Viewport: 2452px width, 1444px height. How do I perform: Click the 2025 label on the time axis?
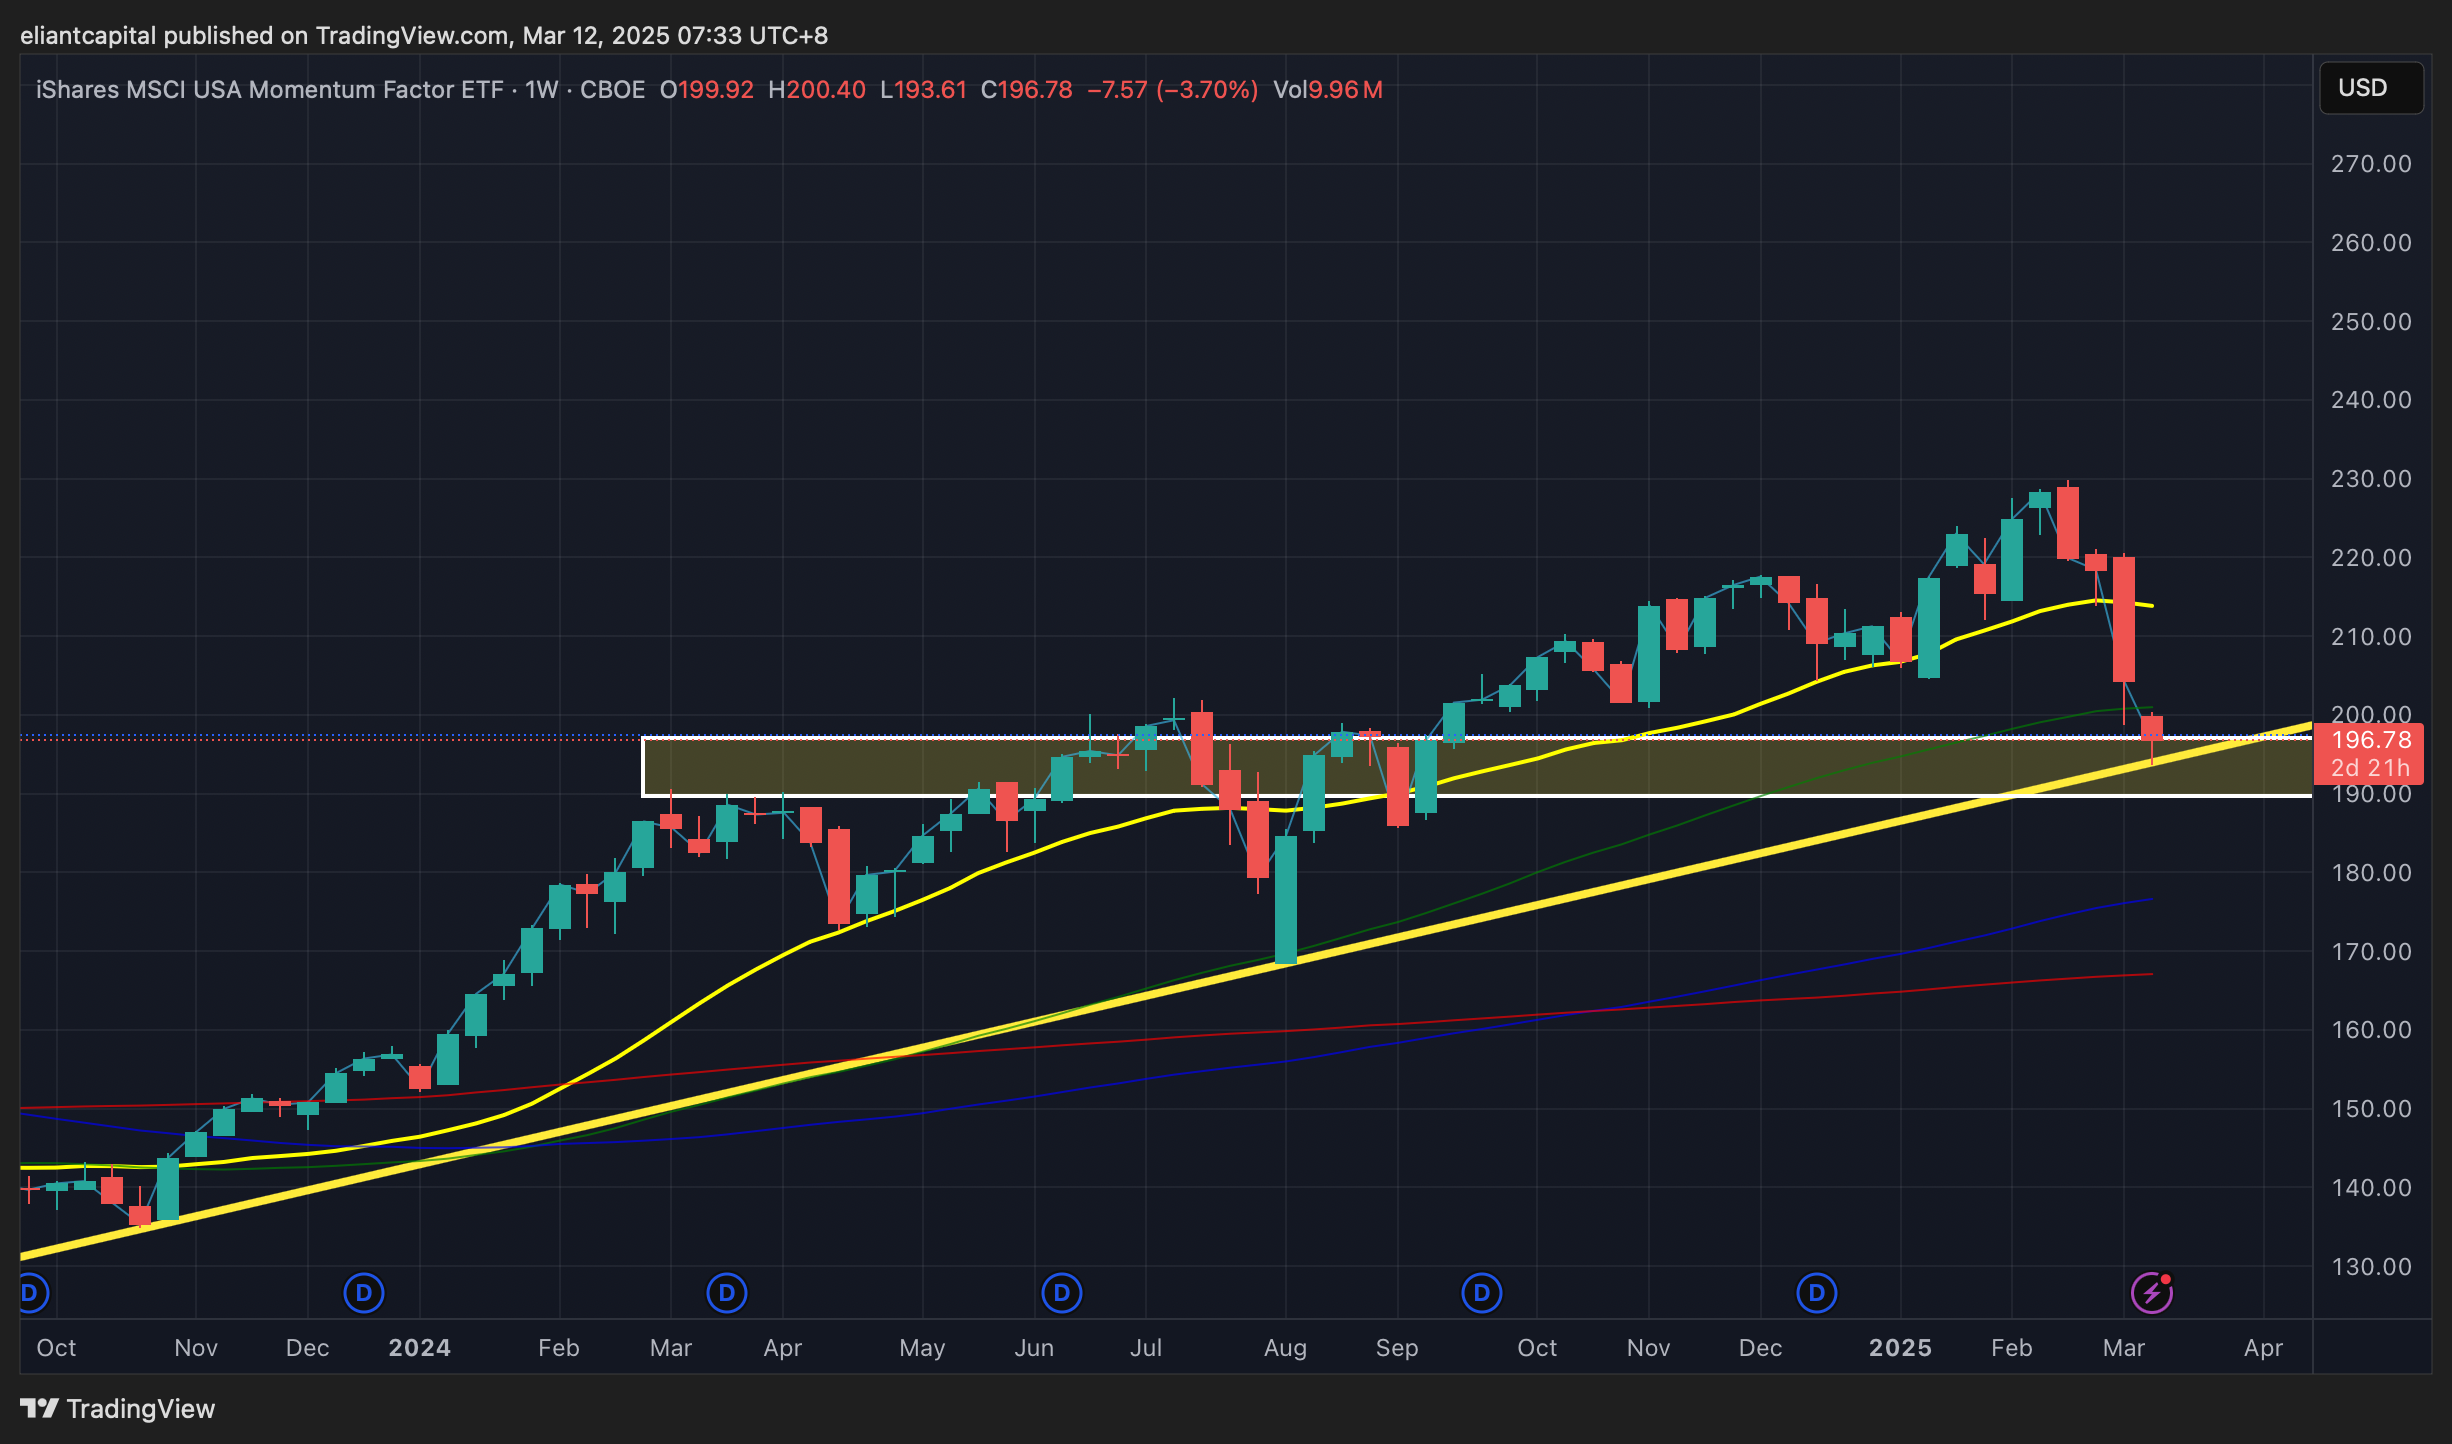coord(1900,1348)
